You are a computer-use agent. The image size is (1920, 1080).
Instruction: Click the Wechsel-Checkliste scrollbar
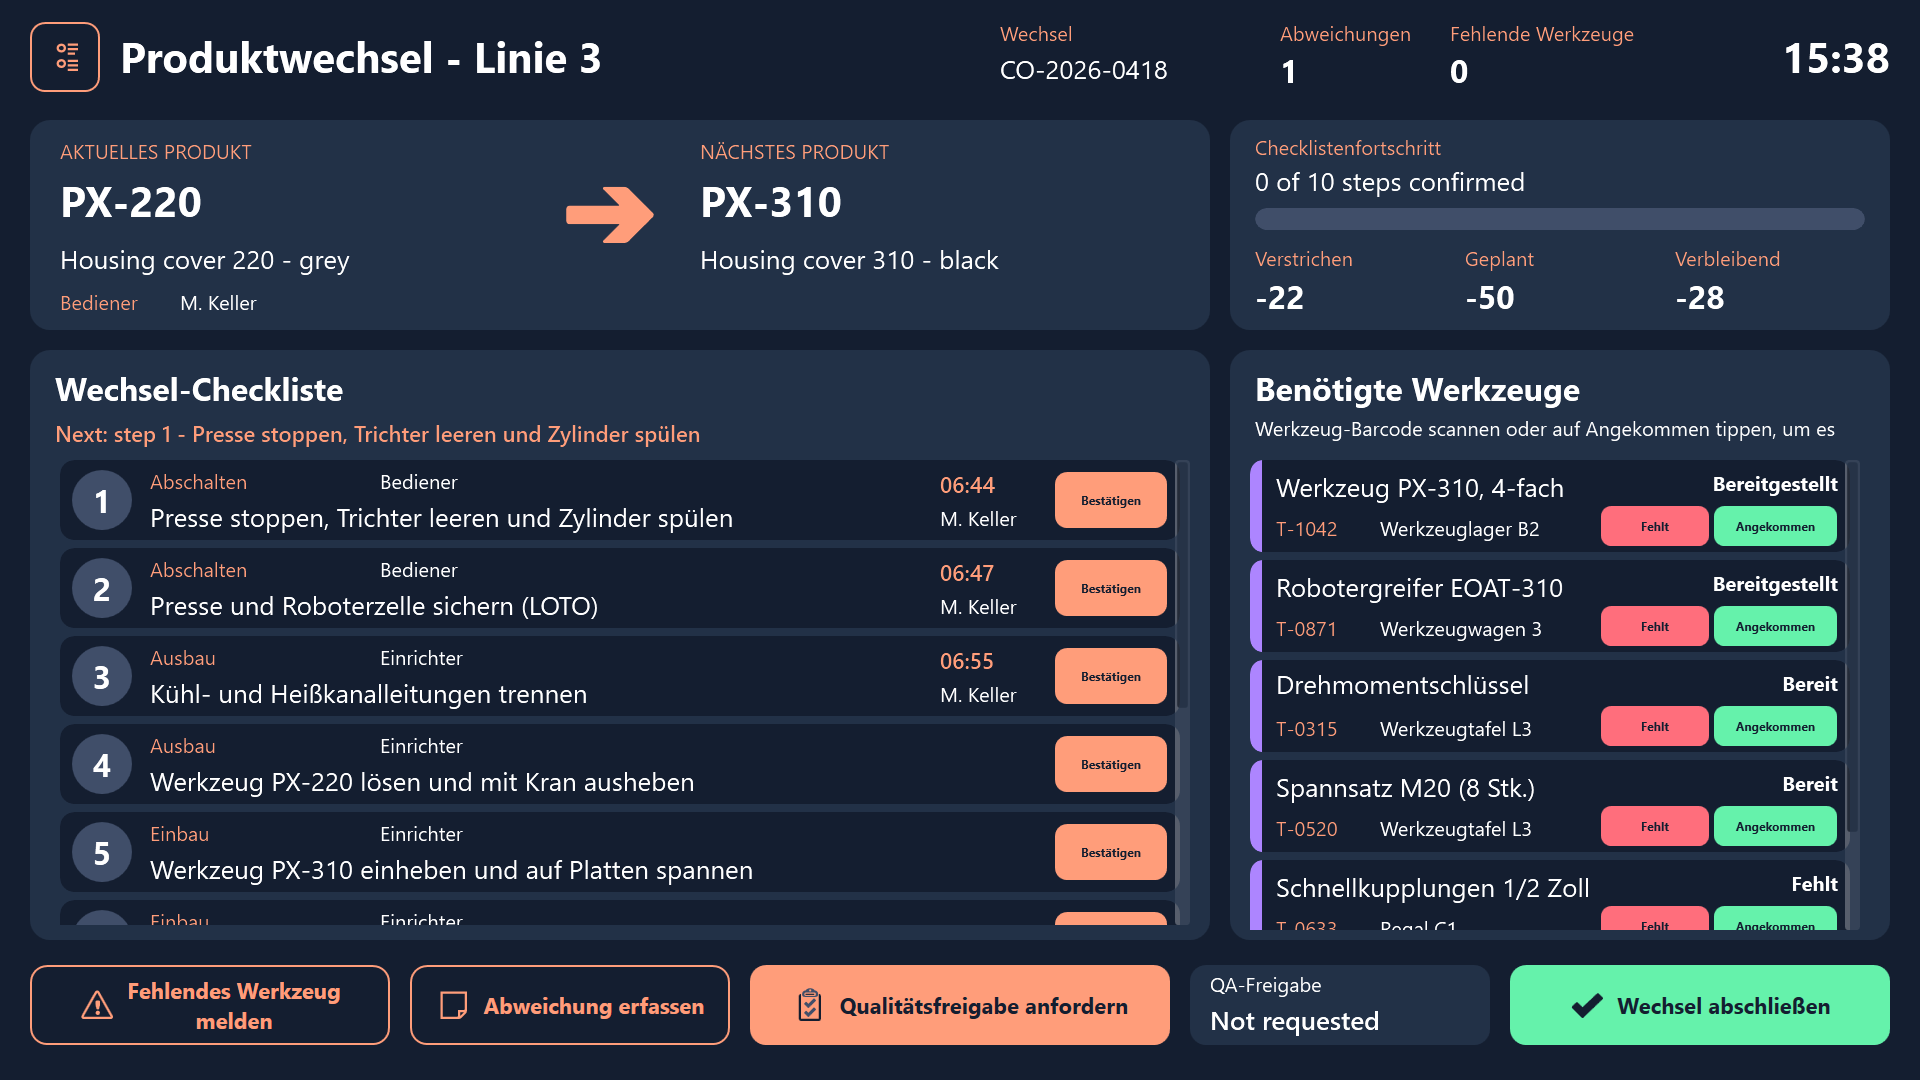coord(1182,692)
